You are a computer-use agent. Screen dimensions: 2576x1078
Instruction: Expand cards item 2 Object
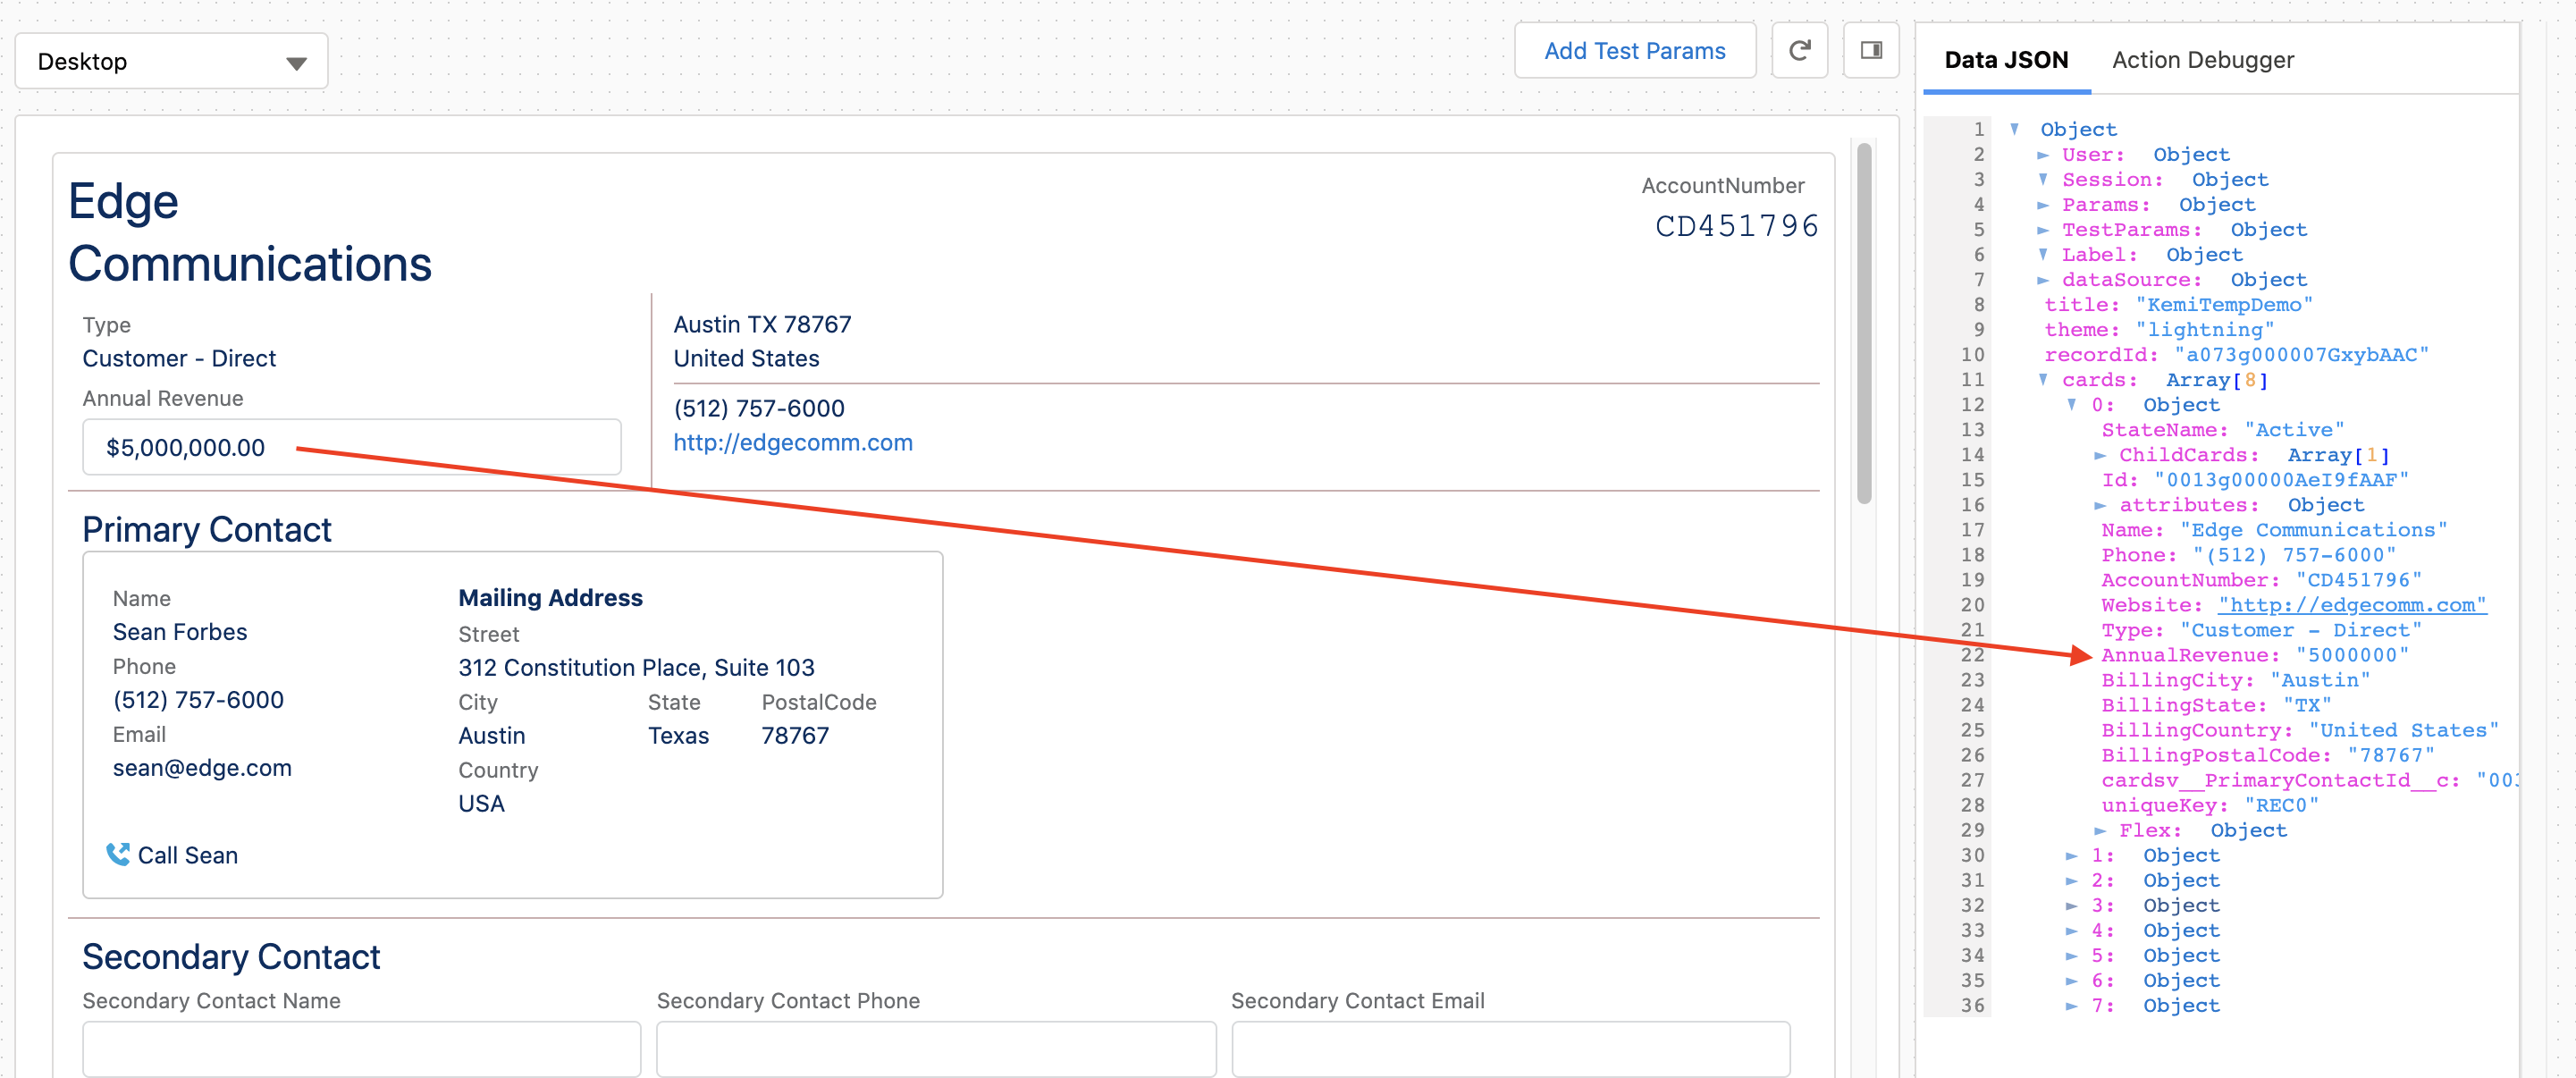(2072, 881)
